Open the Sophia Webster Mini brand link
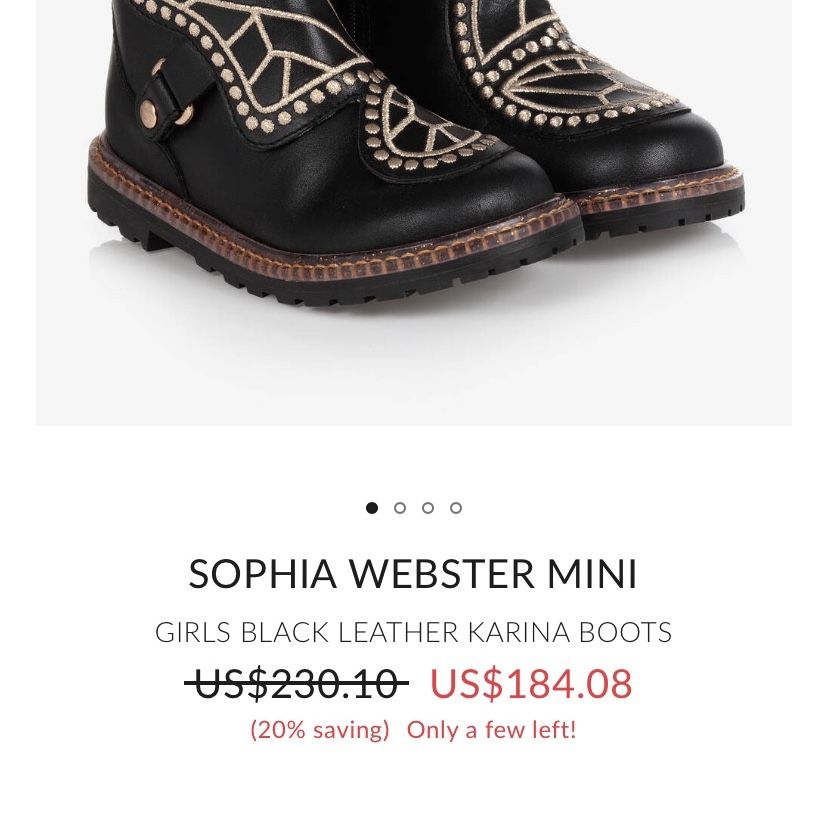This screenshot has width=828, height=828. [413, 573]
